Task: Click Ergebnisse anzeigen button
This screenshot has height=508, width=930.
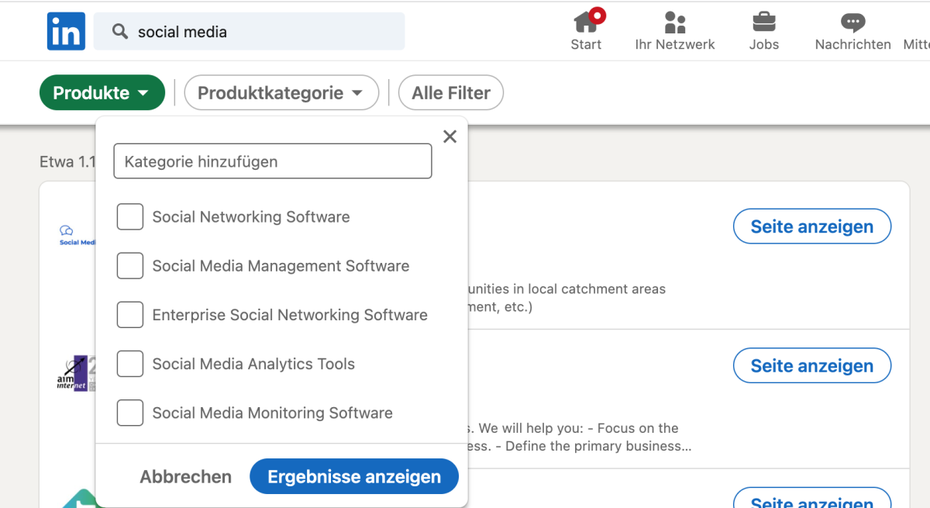Action: [354, 477]
